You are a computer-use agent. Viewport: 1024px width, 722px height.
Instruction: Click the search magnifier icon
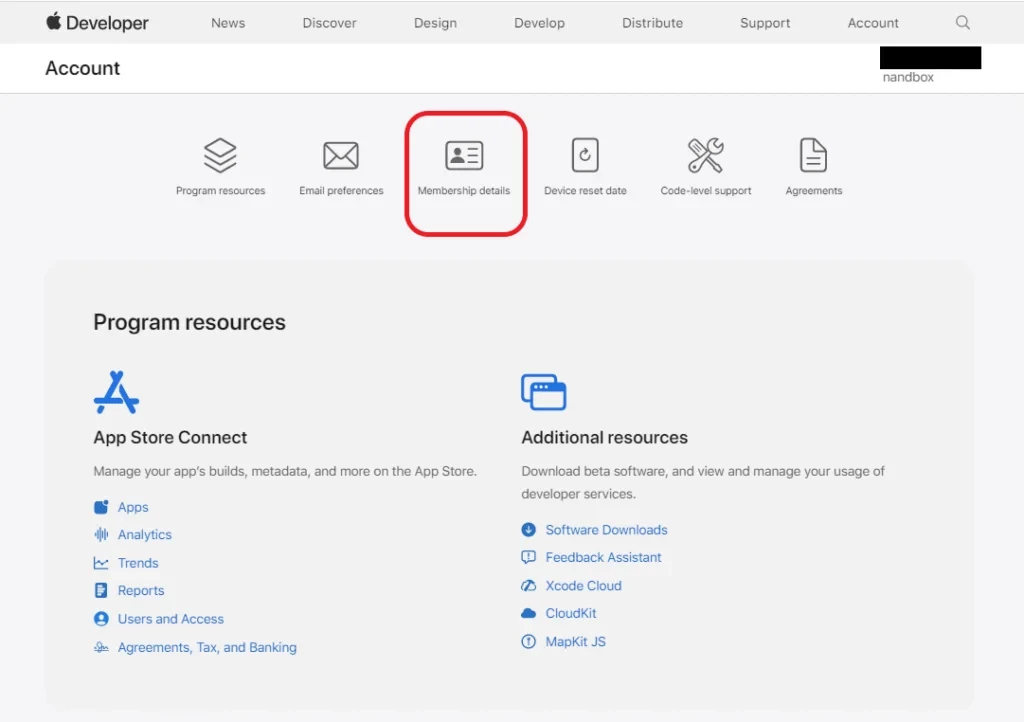[x=962, y=22]
